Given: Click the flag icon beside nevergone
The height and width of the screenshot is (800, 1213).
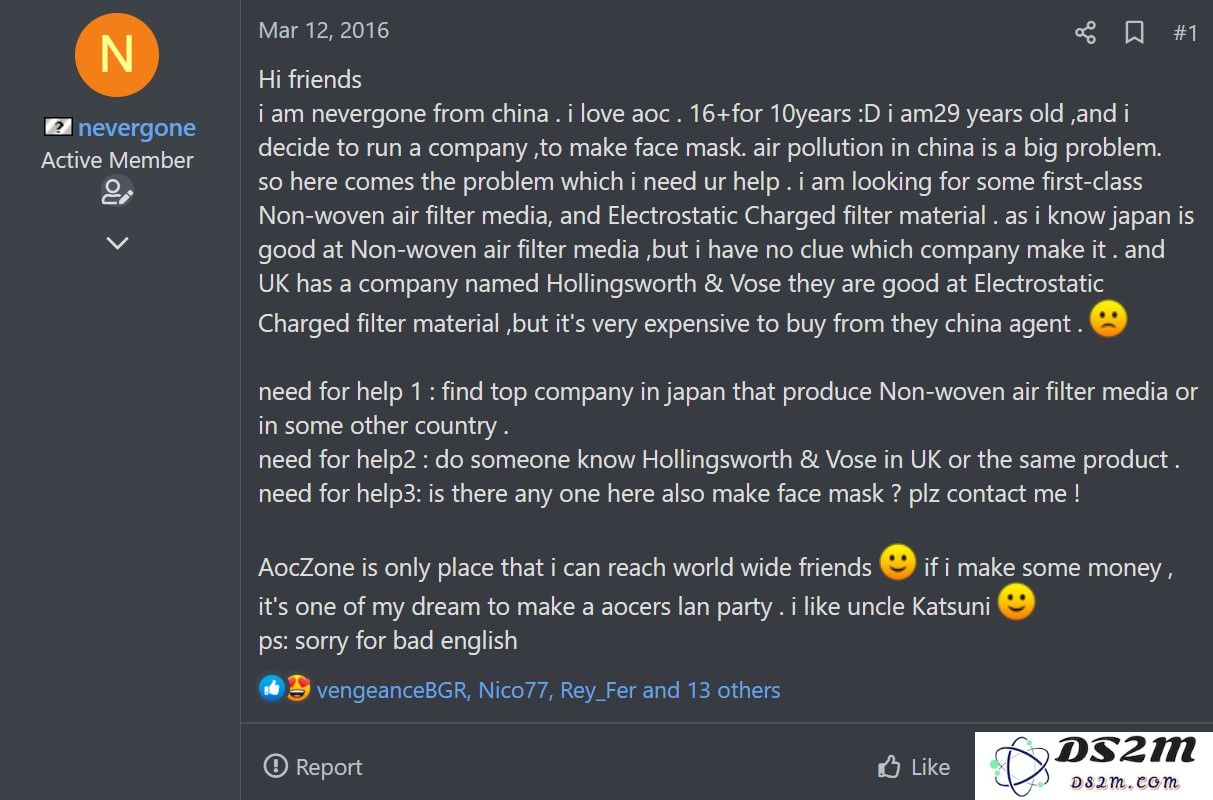Looking at the screenshot, I should pyautogui.click(x=58, y=127).
